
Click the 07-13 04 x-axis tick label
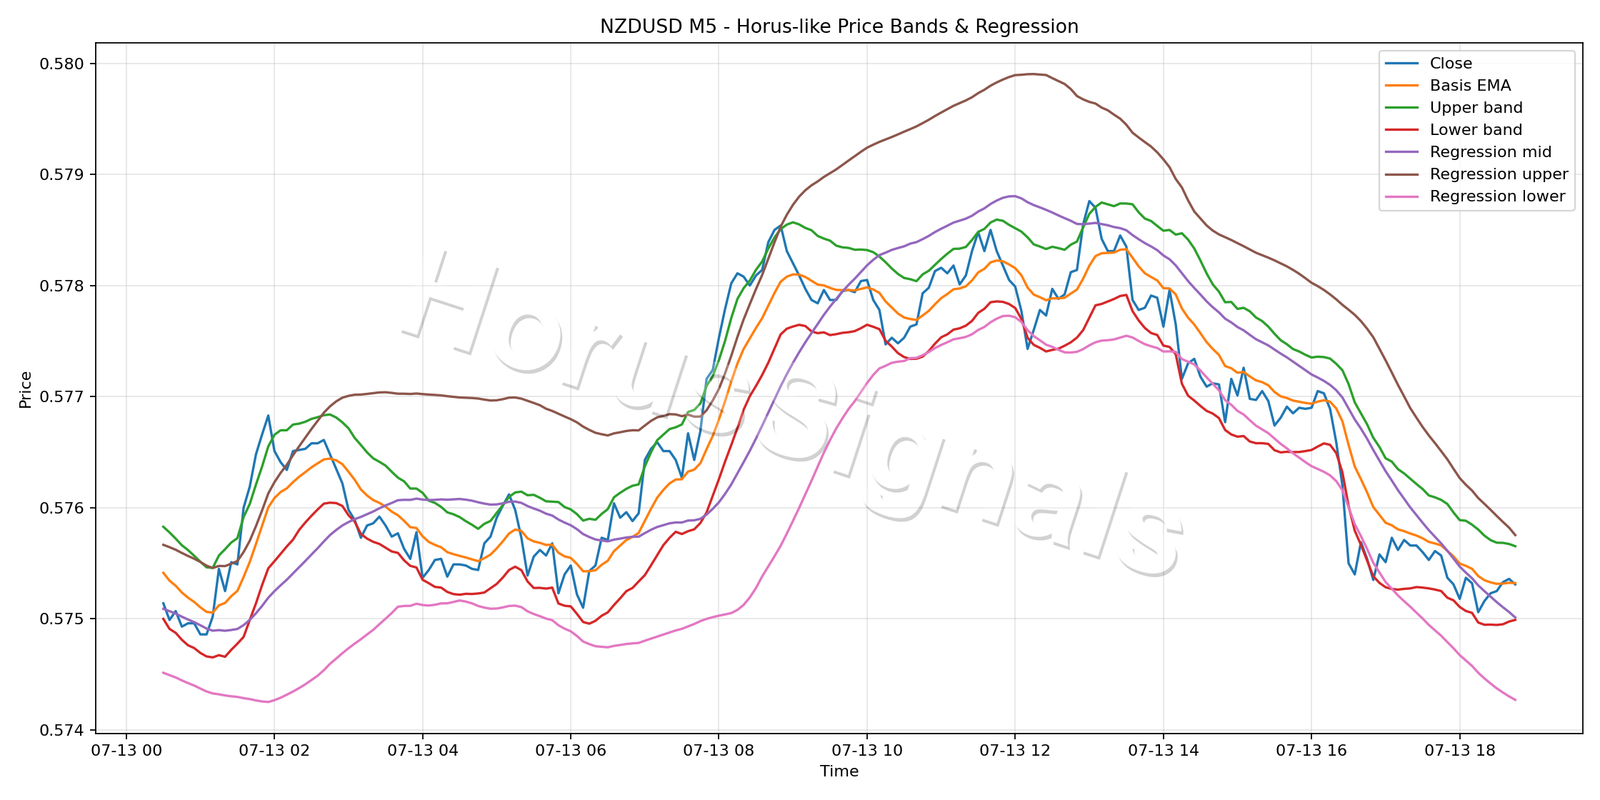pos(422,750)
